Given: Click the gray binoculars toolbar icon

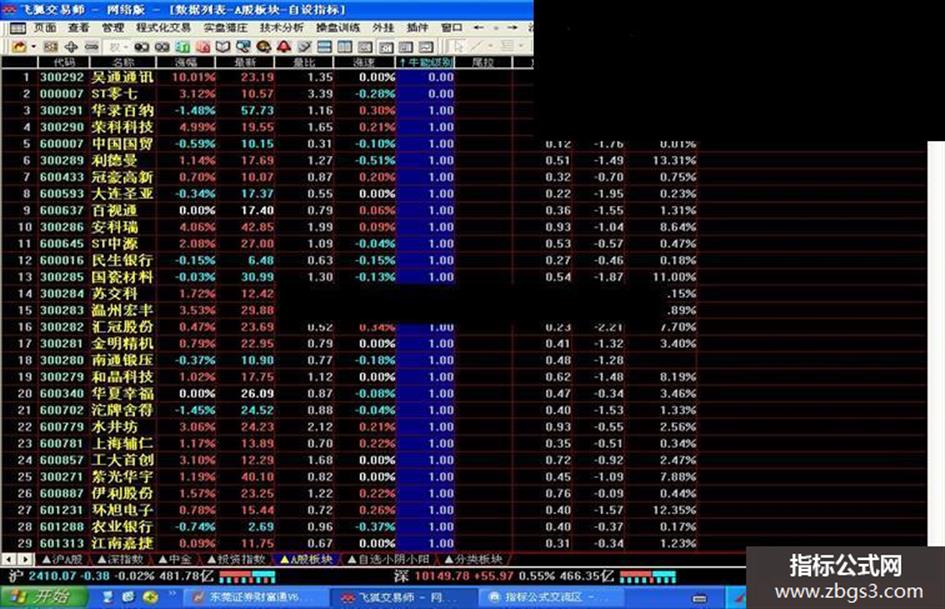Looking at the screenshot, I should click(162, 46).
